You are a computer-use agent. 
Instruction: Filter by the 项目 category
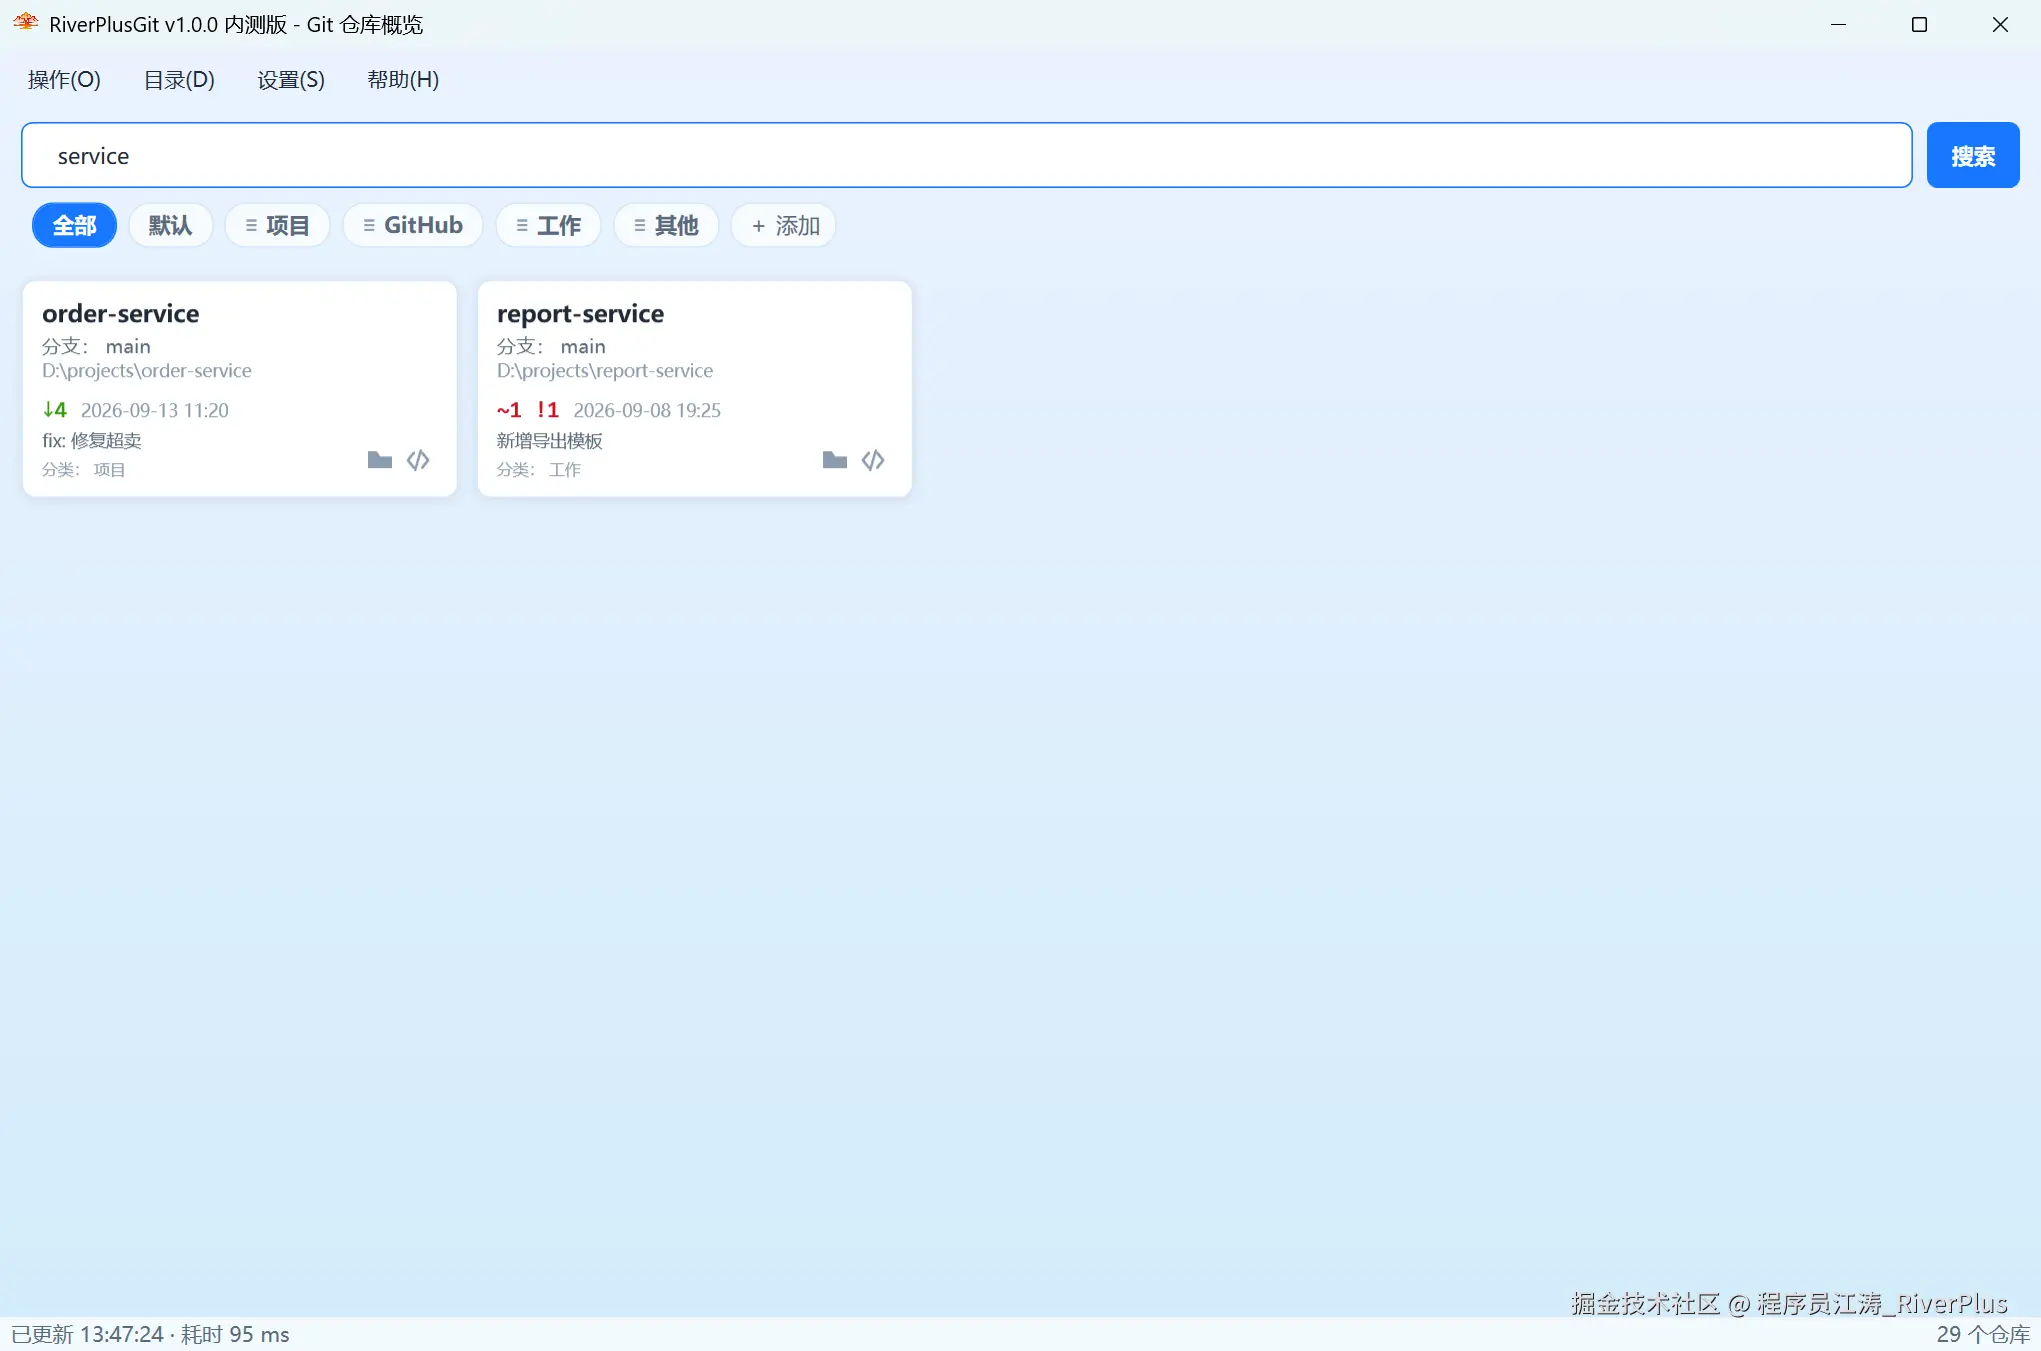[277, 226]
